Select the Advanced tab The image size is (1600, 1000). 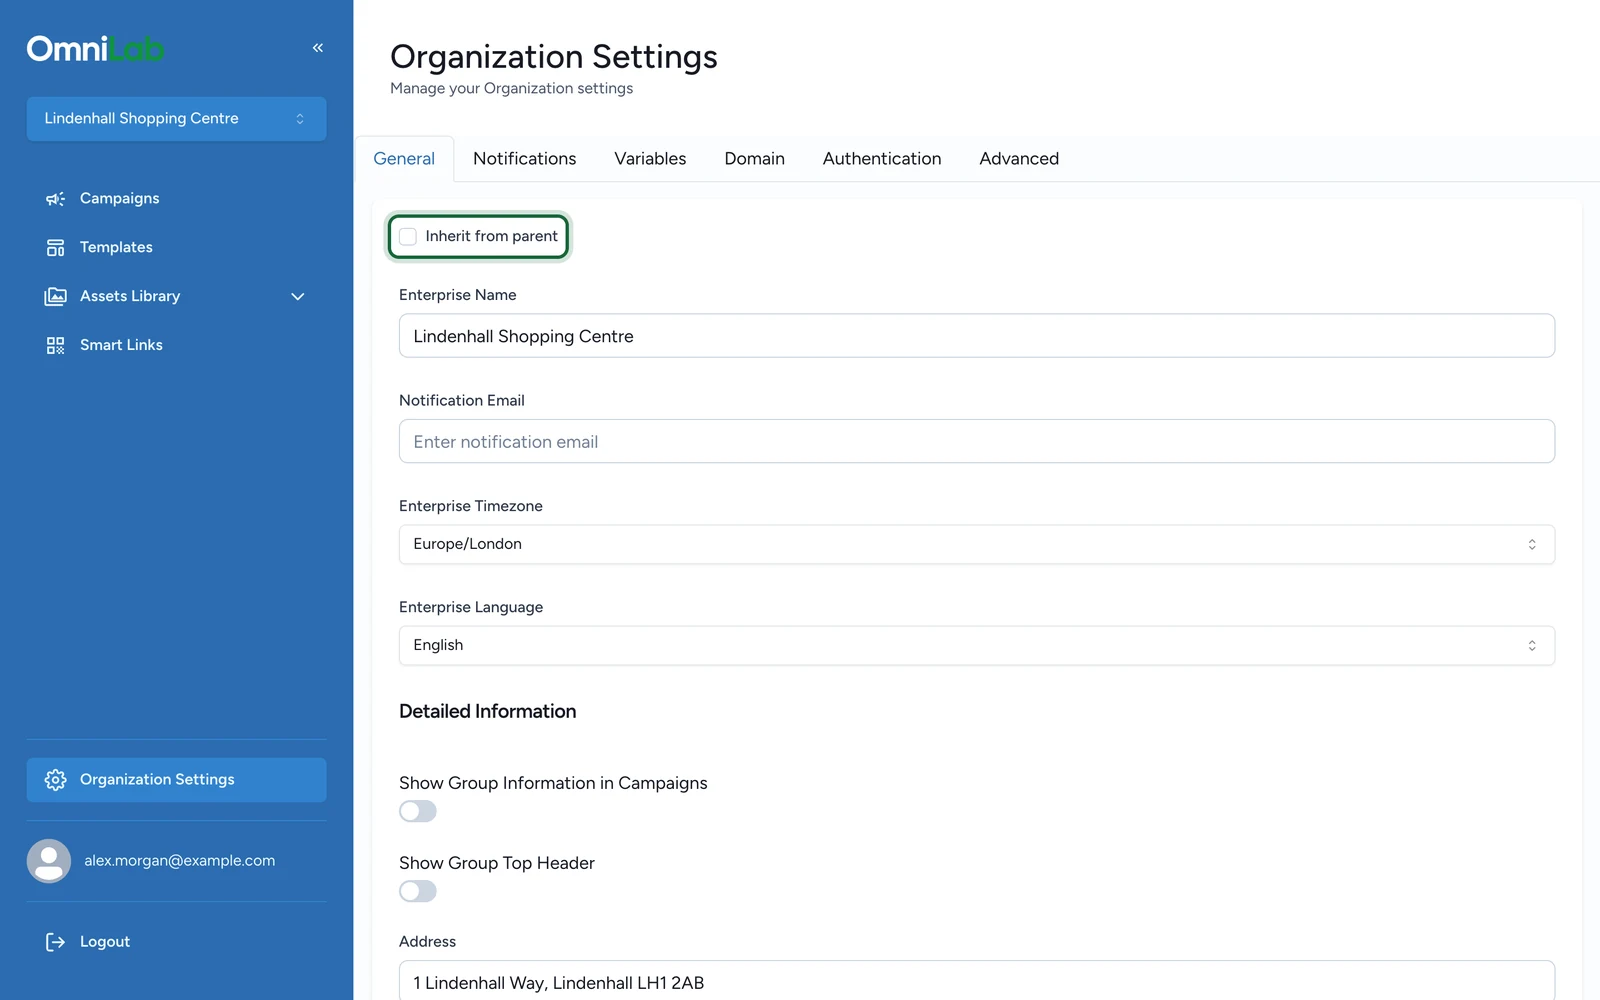[1018, 159]
